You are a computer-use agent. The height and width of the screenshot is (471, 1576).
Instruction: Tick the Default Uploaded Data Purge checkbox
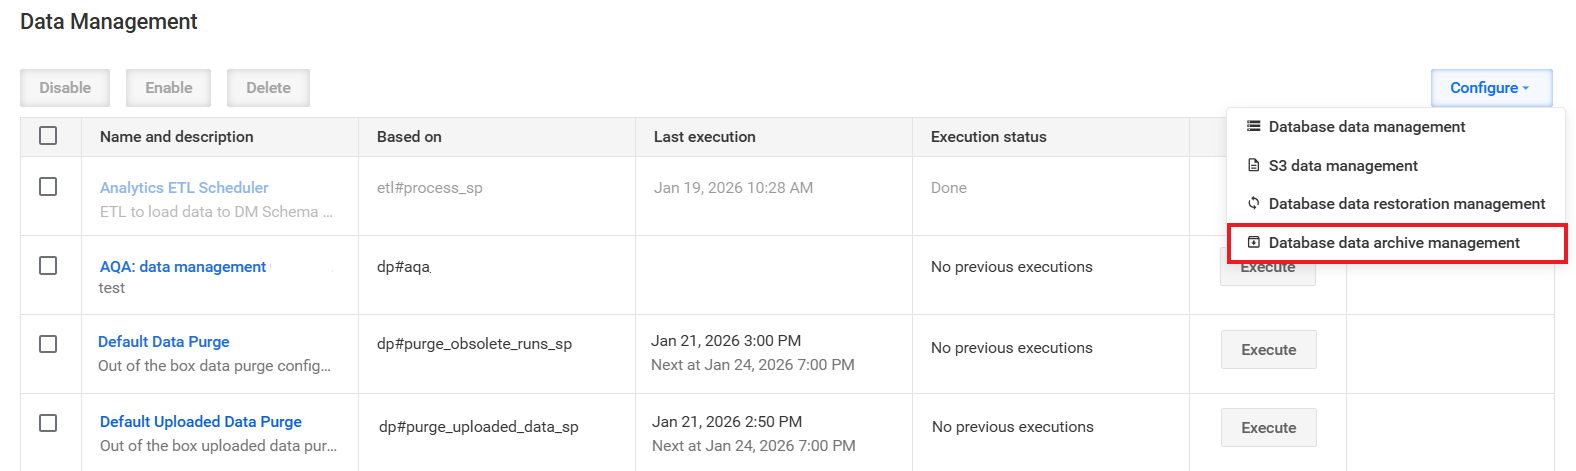point(48,422)
